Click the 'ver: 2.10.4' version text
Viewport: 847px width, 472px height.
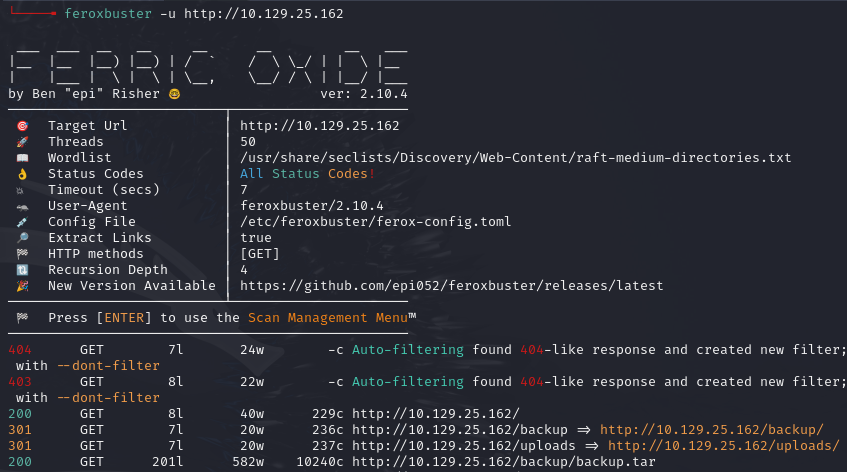(x=364, y=94)
